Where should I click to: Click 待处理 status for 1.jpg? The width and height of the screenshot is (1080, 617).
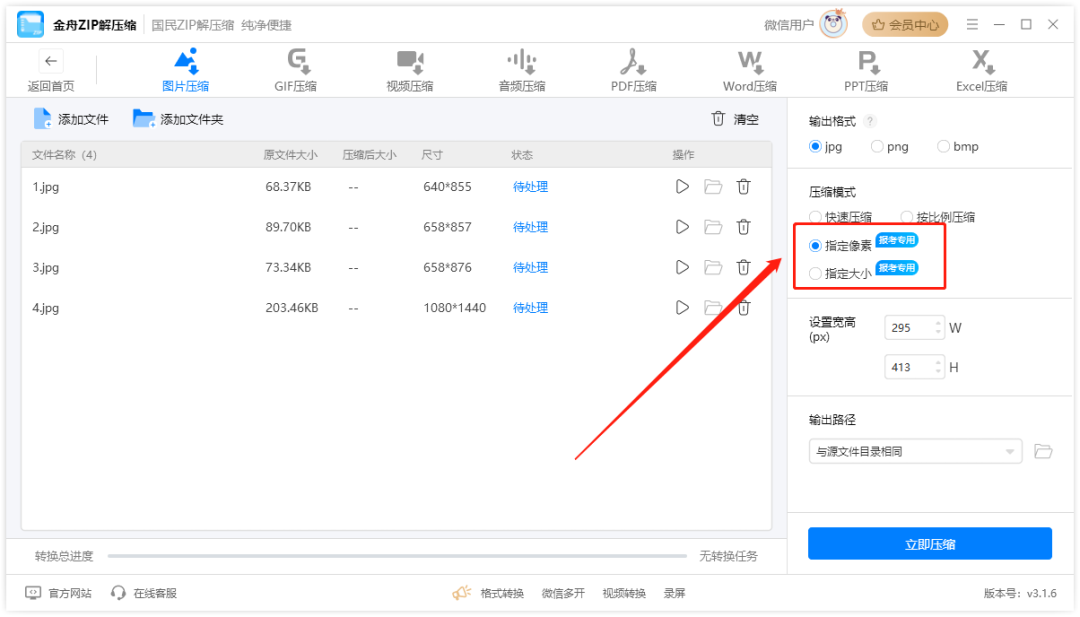pos(530,187)
